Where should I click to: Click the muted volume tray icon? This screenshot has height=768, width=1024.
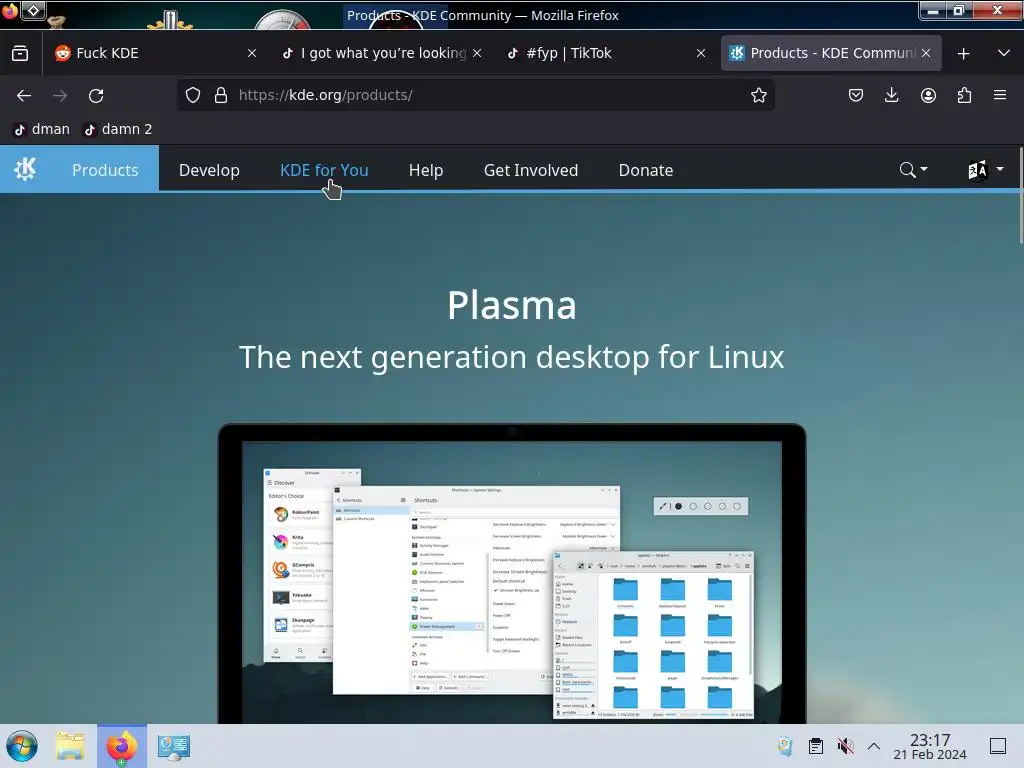click(x=845, y=746)
